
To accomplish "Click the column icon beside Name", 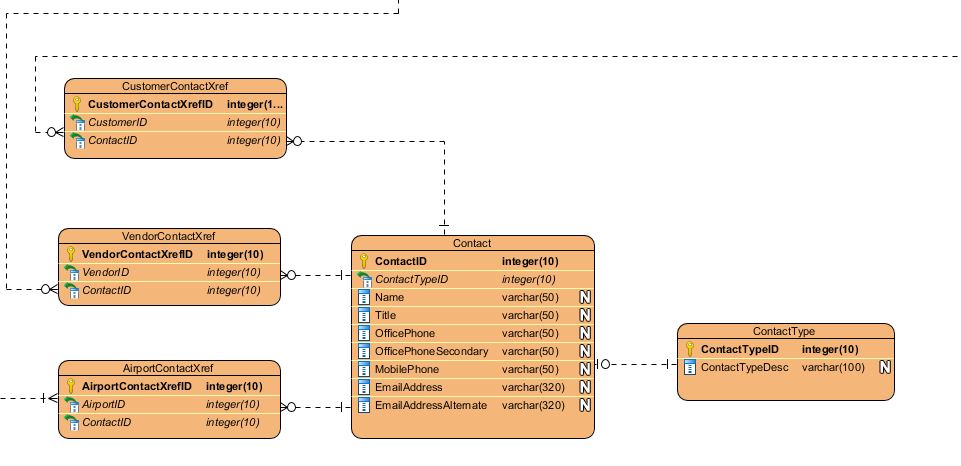I will [x=364, y=297].
